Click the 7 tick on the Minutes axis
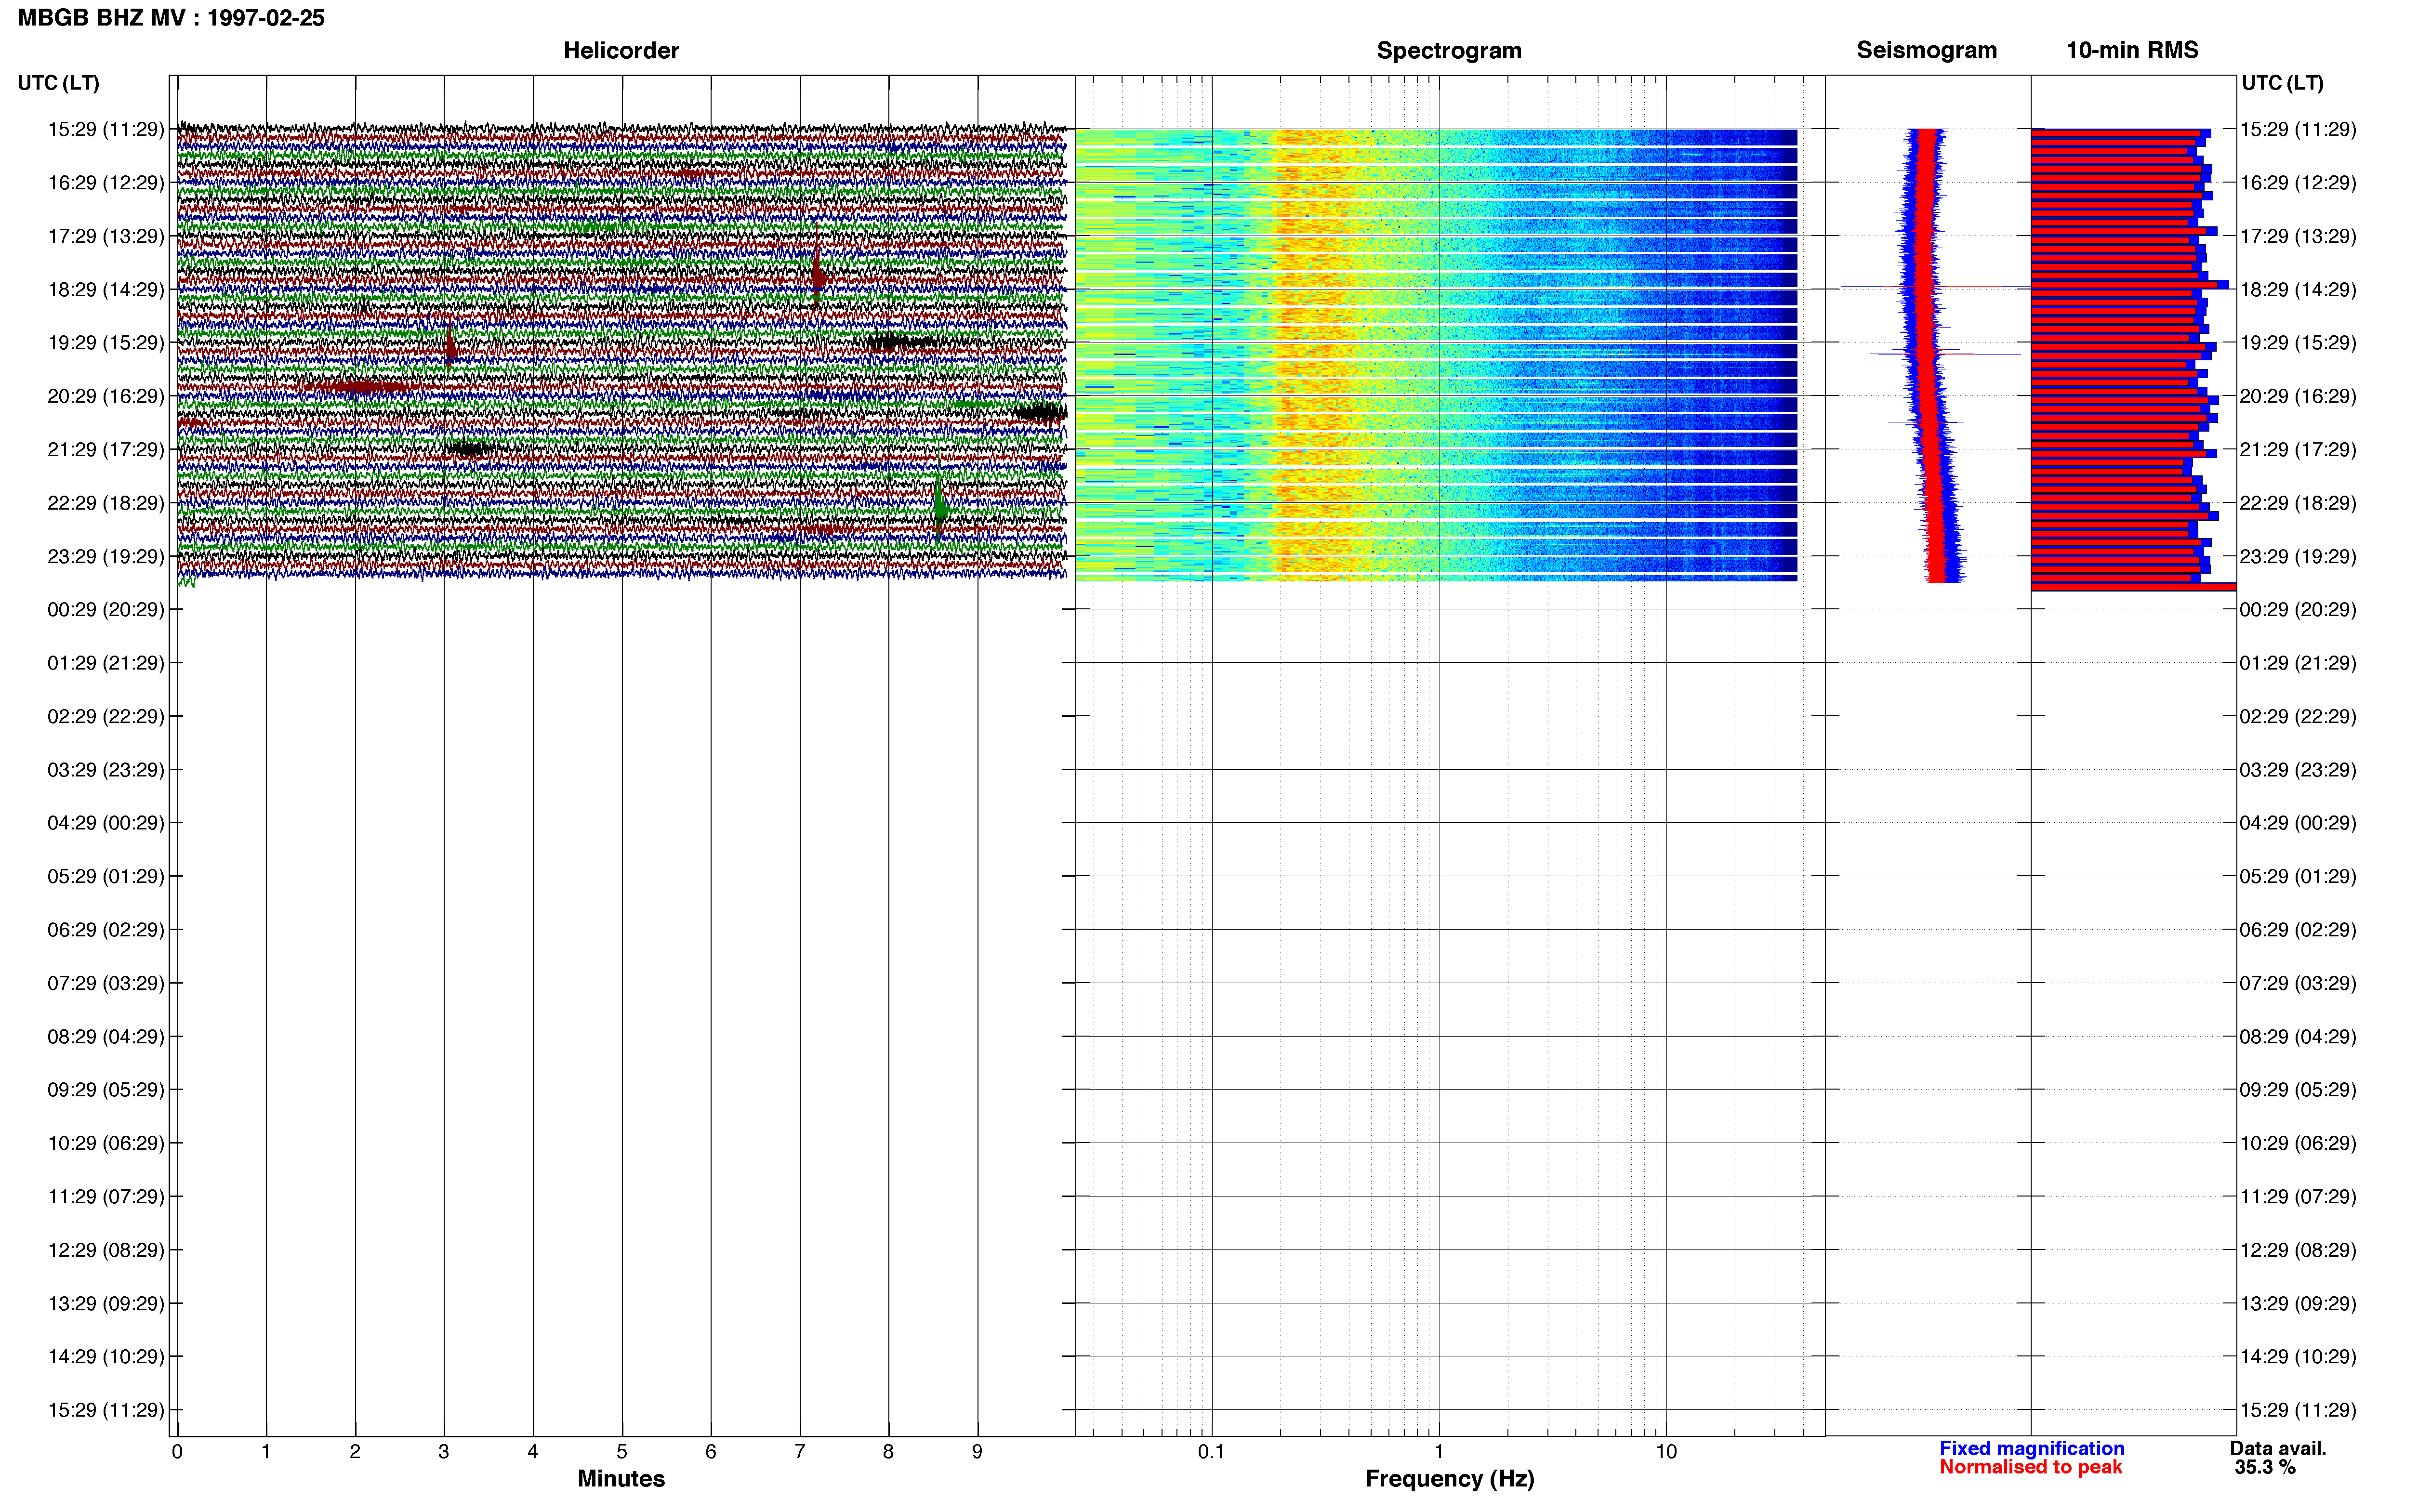Image resolution: width=2418 pixels, height=1512 pixels. point(800,1452)
